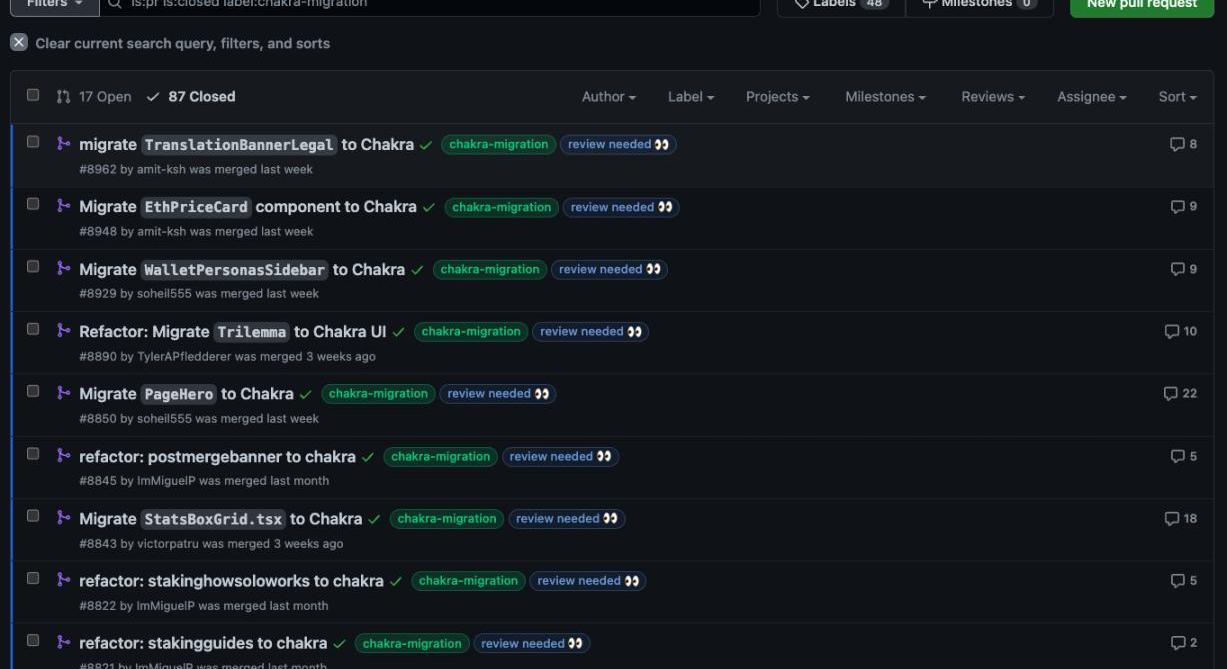
Task: Open PR migrate TranslationBannerLegal to Chakra
Action: click(x=246, y=145)
